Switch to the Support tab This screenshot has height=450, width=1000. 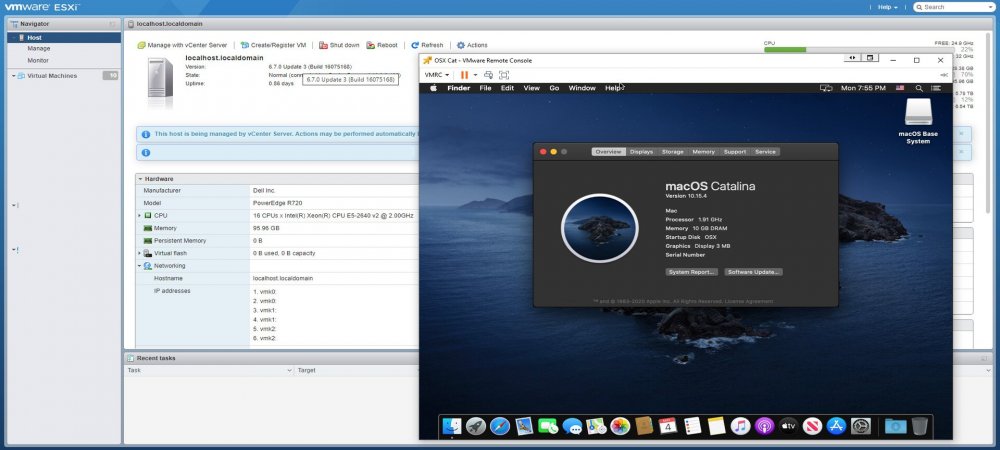735,152
